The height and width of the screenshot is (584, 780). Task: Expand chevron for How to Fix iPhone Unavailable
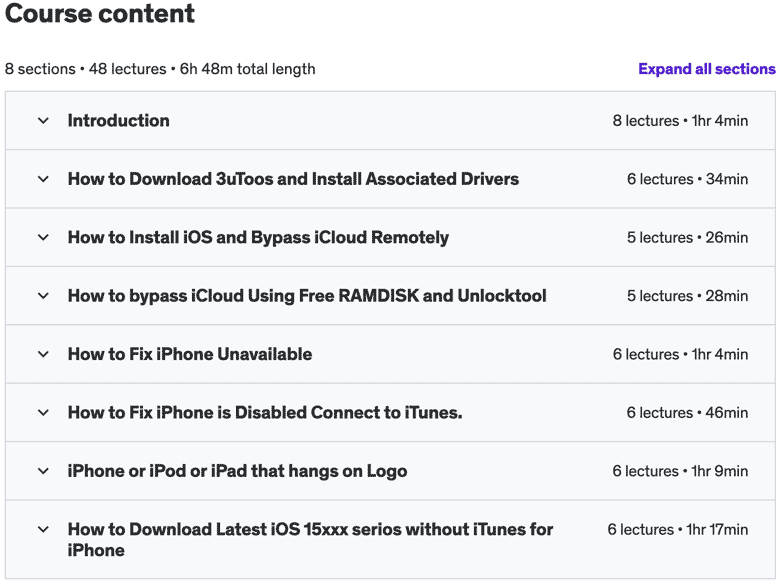(x=43, y=354)
